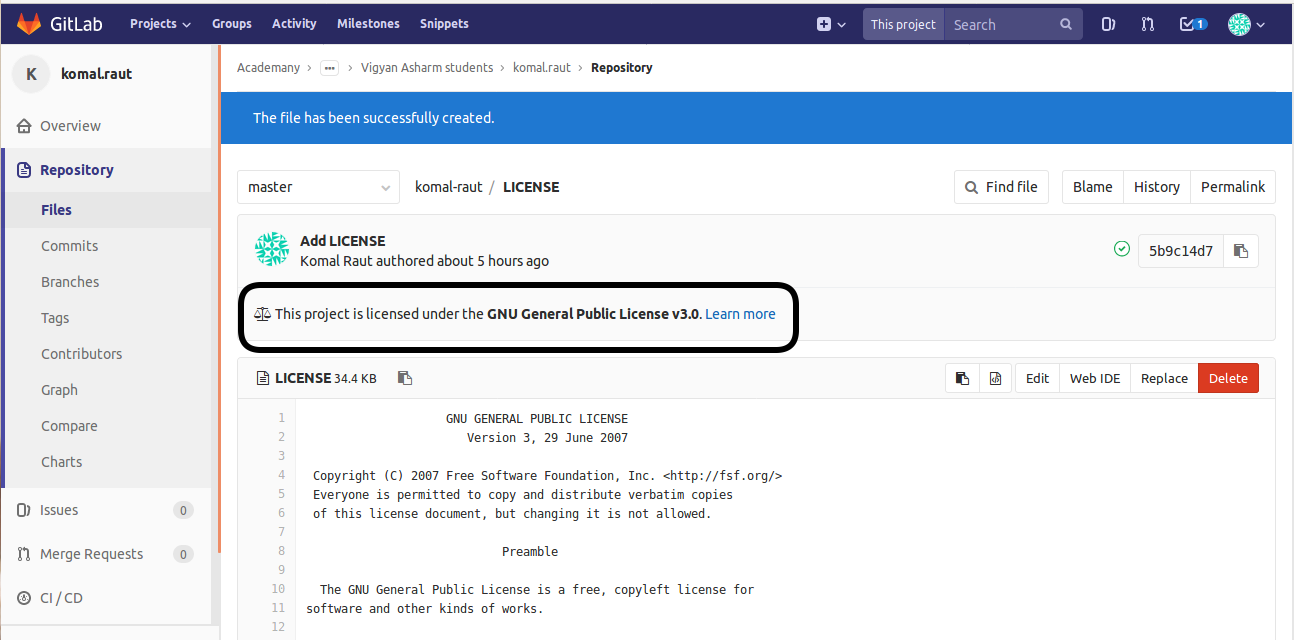
Task: Click the red Delete button
Action: (x=1228, y=378)
